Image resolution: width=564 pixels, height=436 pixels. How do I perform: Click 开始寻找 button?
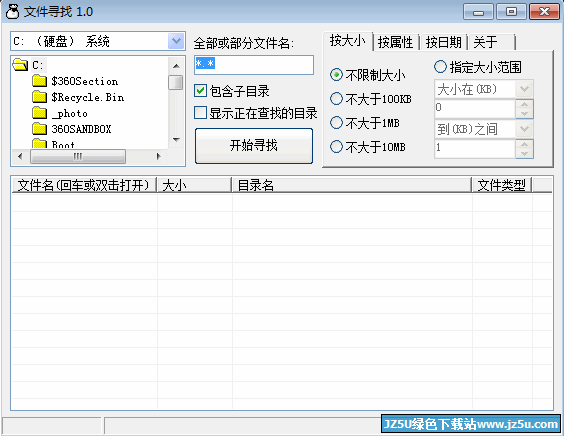(254, 146)
